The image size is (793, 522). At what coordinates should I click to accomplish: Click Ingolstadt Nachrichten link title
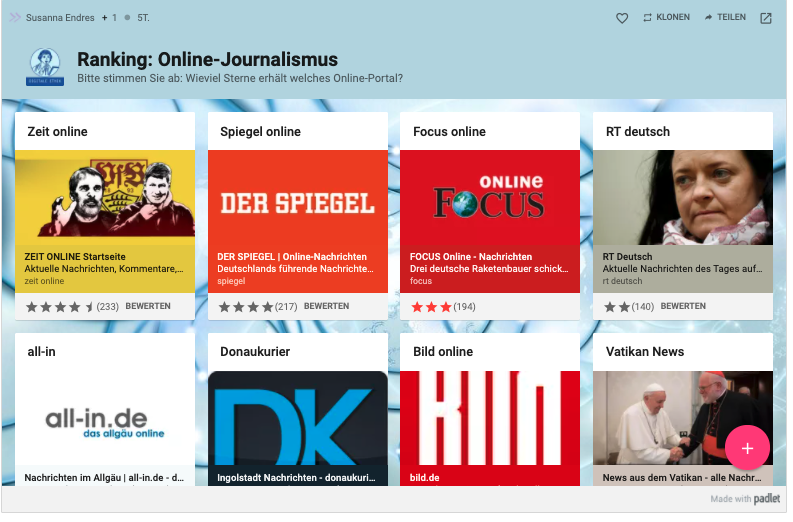pyautogui.click(x=296, y=477)
